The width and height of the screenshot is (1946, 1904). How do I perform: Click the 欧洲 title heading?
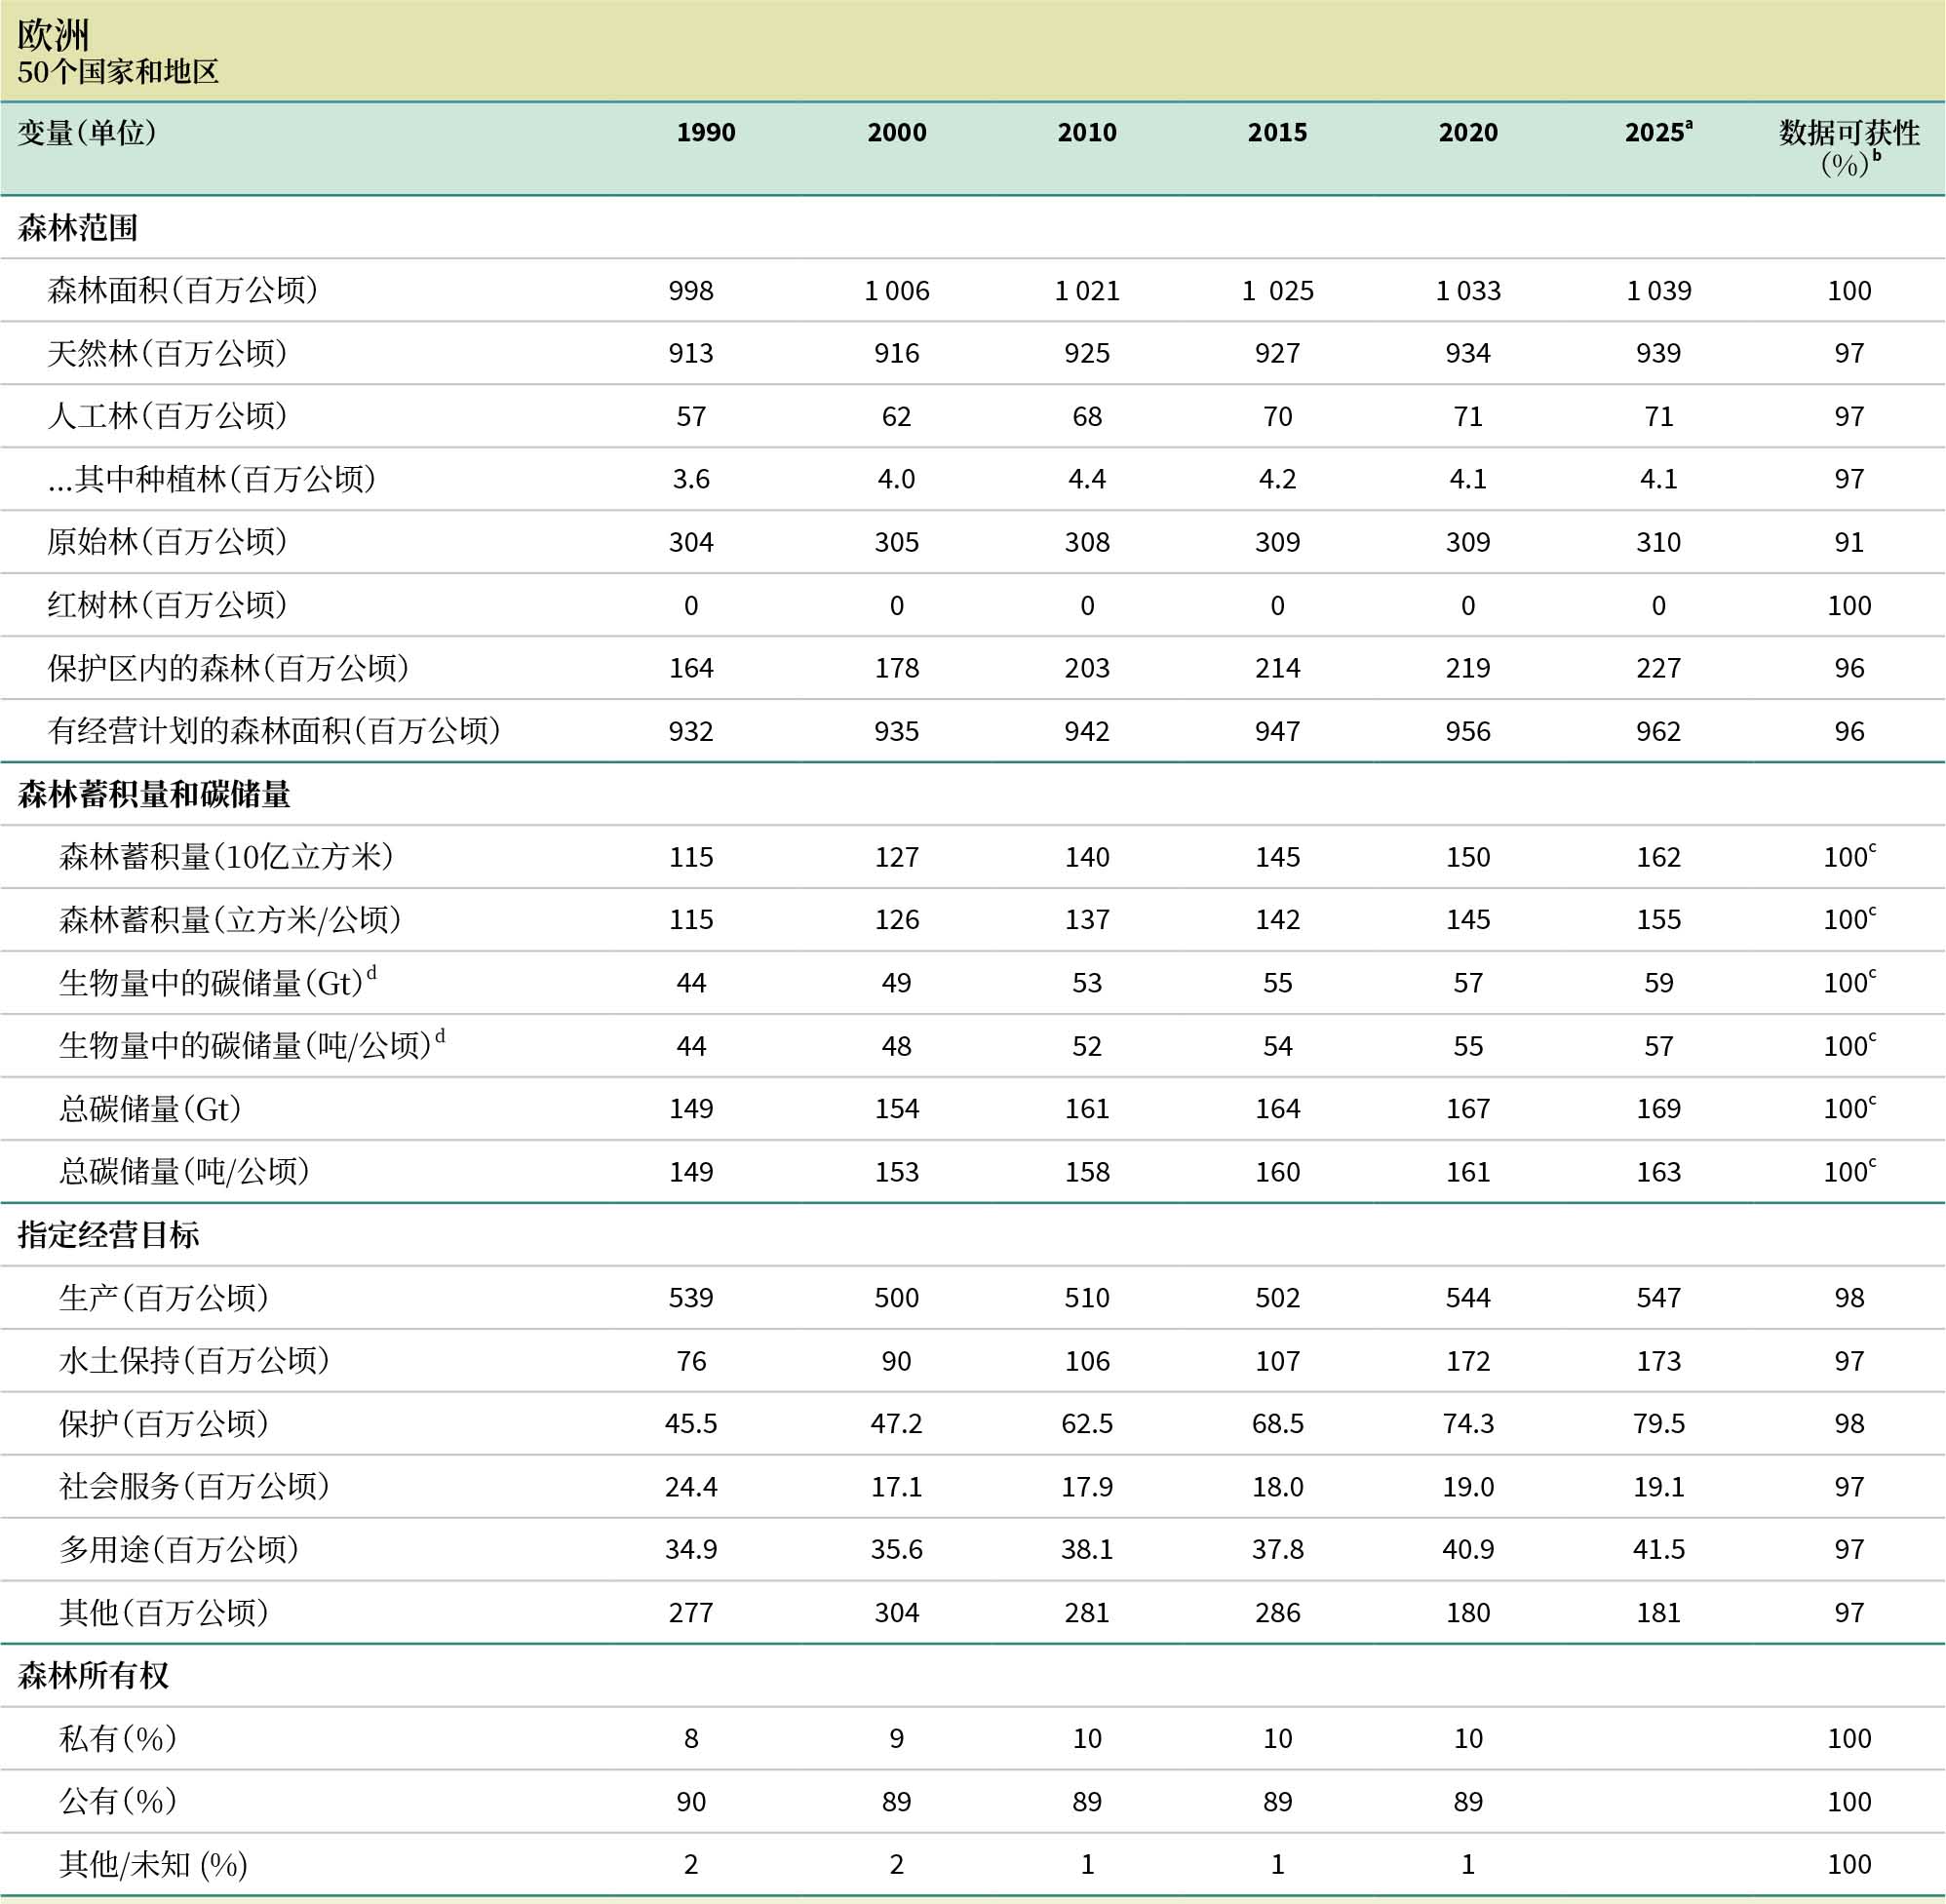tap(54, 35)
